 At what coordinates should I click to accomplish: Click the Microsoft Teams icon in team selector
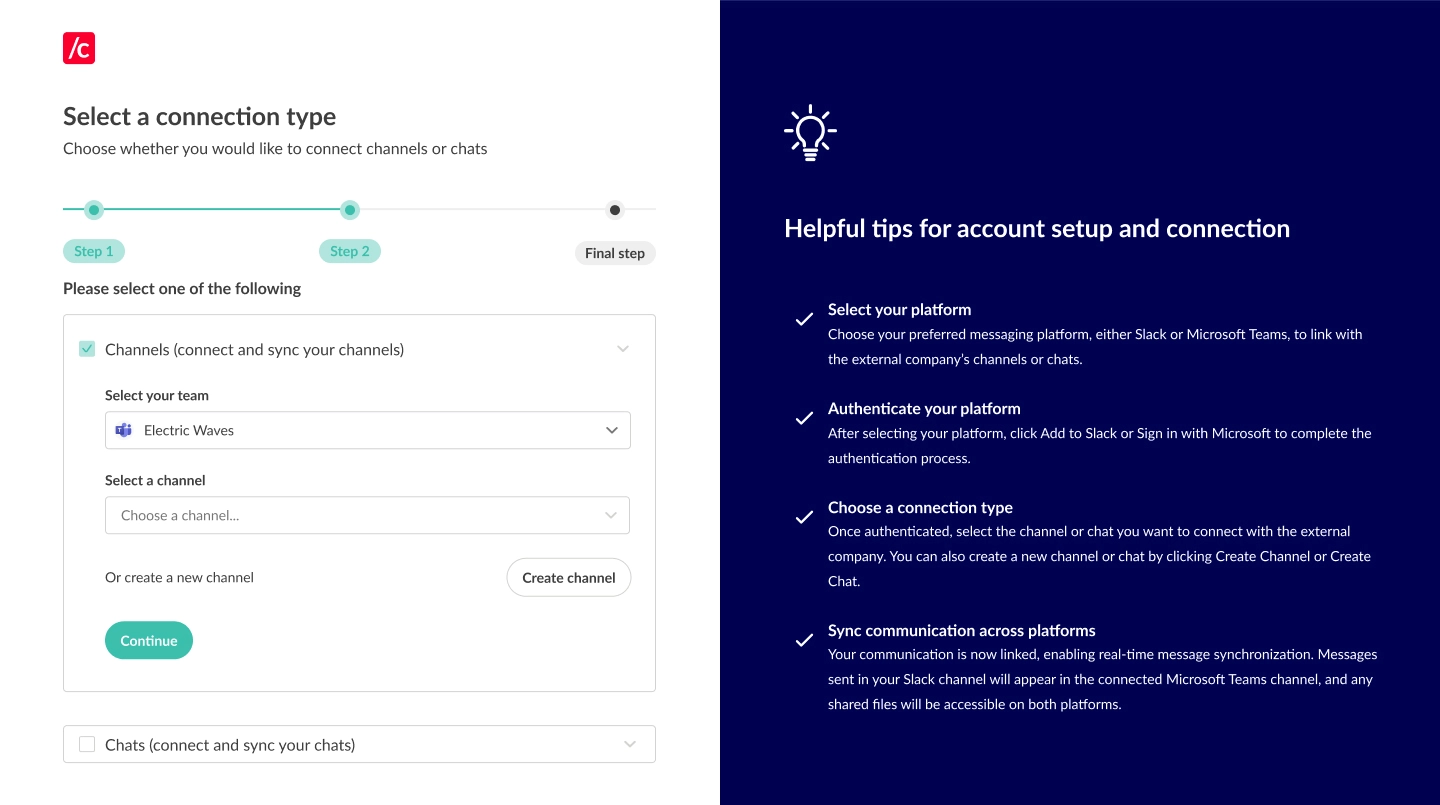click(x=124, y=430)
